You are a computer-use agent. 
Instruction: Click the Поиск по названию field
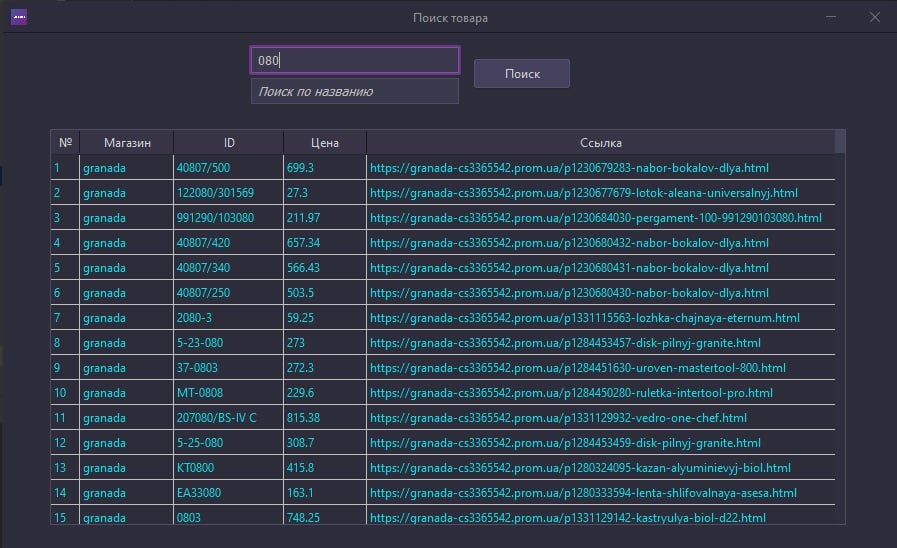355,91
